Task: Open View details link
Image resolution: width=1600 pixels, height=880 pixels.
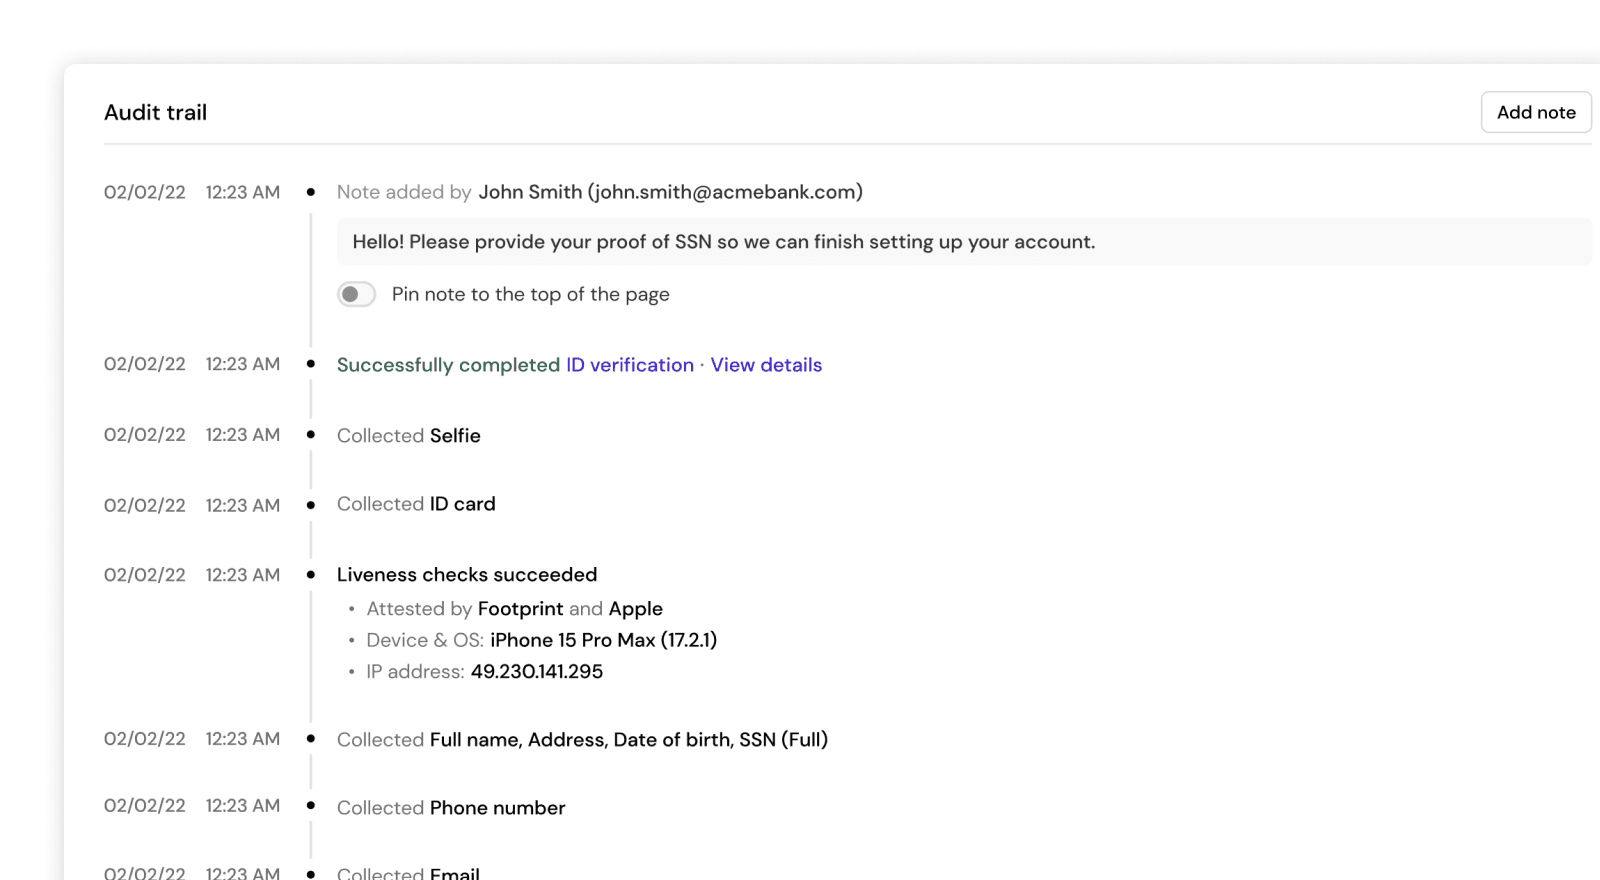Action: pos(766,365)
